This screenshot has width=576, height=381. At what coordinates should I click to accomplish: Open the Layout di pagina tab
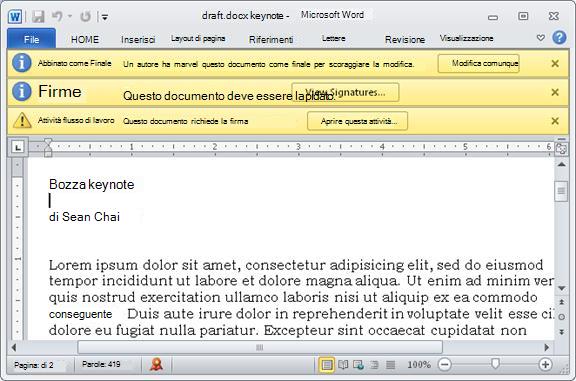[198, 39]
